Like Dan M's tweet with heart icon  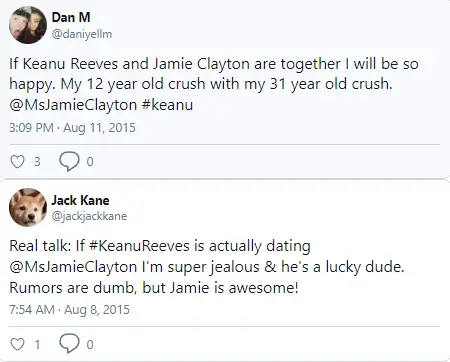click(x=17, y=162)
